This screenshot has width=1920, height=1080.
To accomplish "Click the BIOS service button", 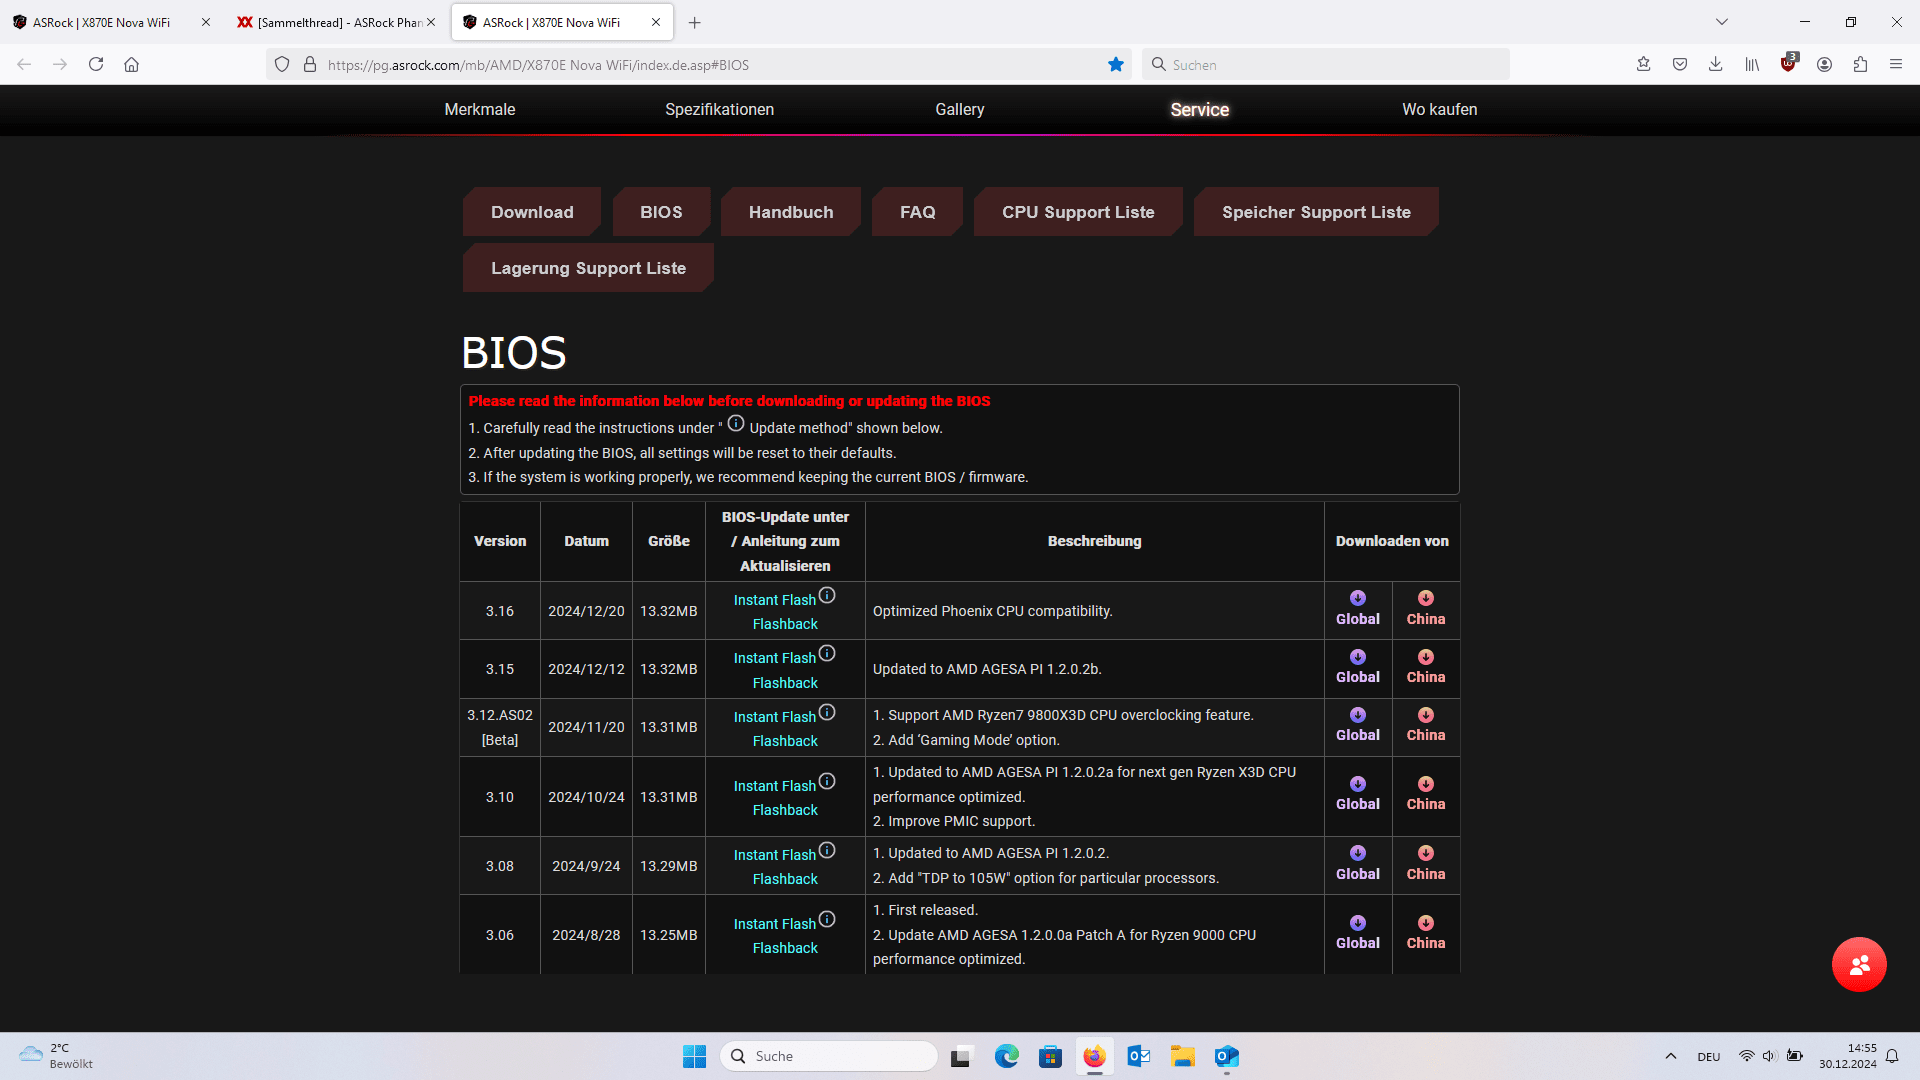I will pos(661,212).
